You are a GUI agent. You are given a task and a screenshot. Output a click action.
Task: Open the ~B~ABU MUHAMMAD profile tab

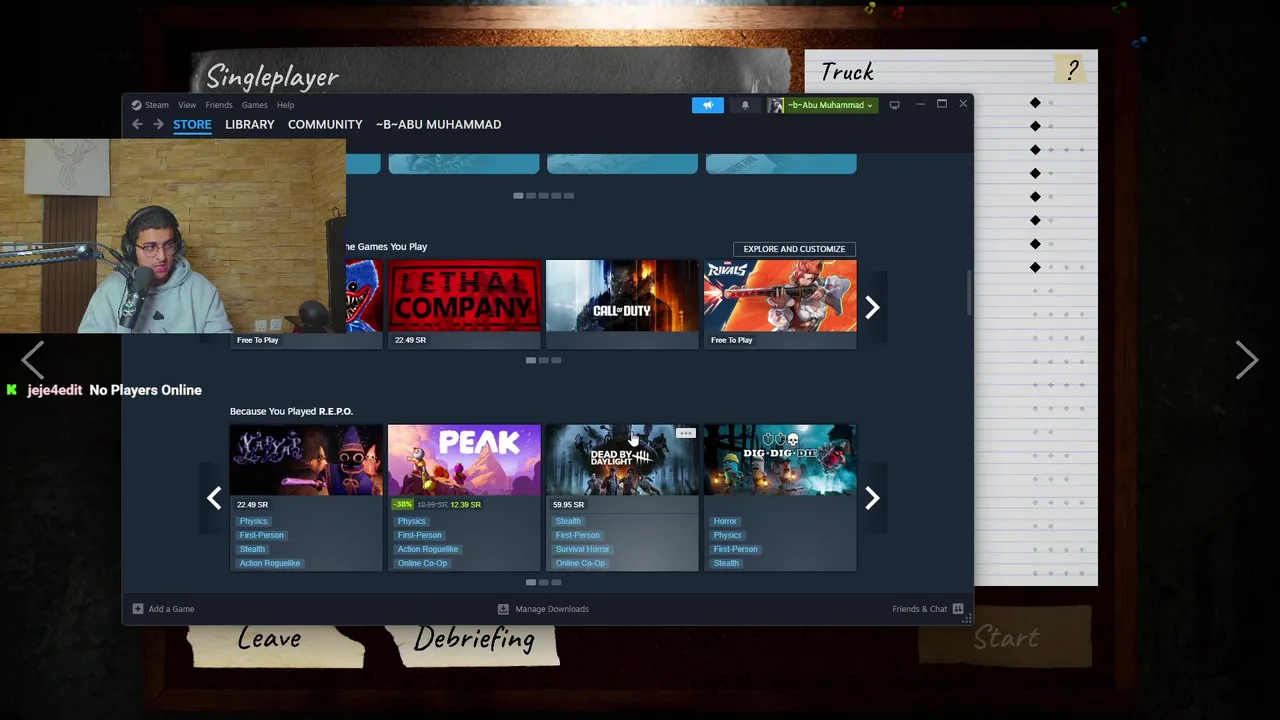tap(439, 125)
